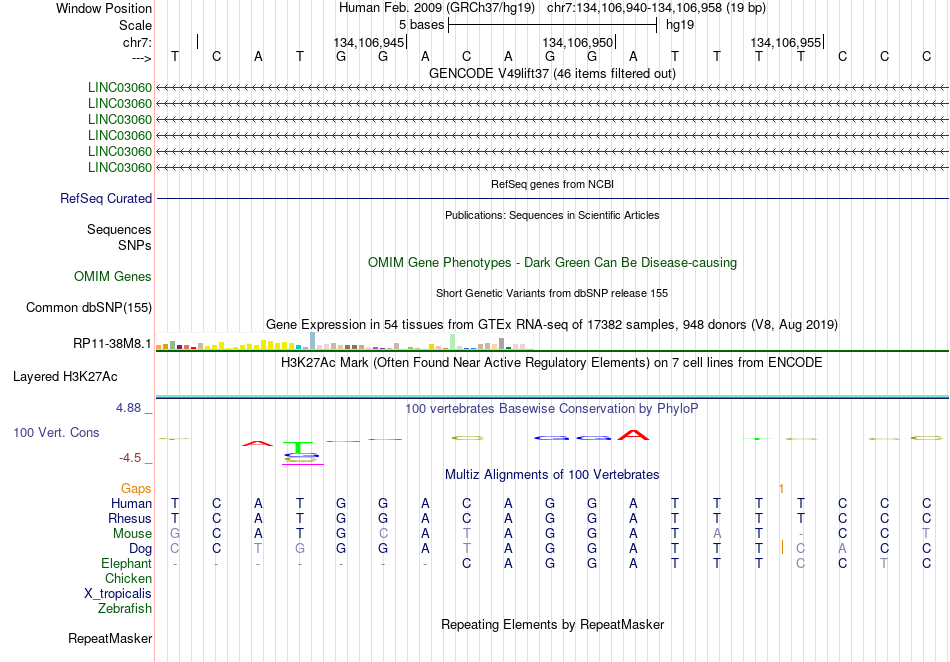The height and width of the screenshot is (662, 950).
Task: Open Short Genetic Variants from dbSNP title
Action: pos(552,293)
